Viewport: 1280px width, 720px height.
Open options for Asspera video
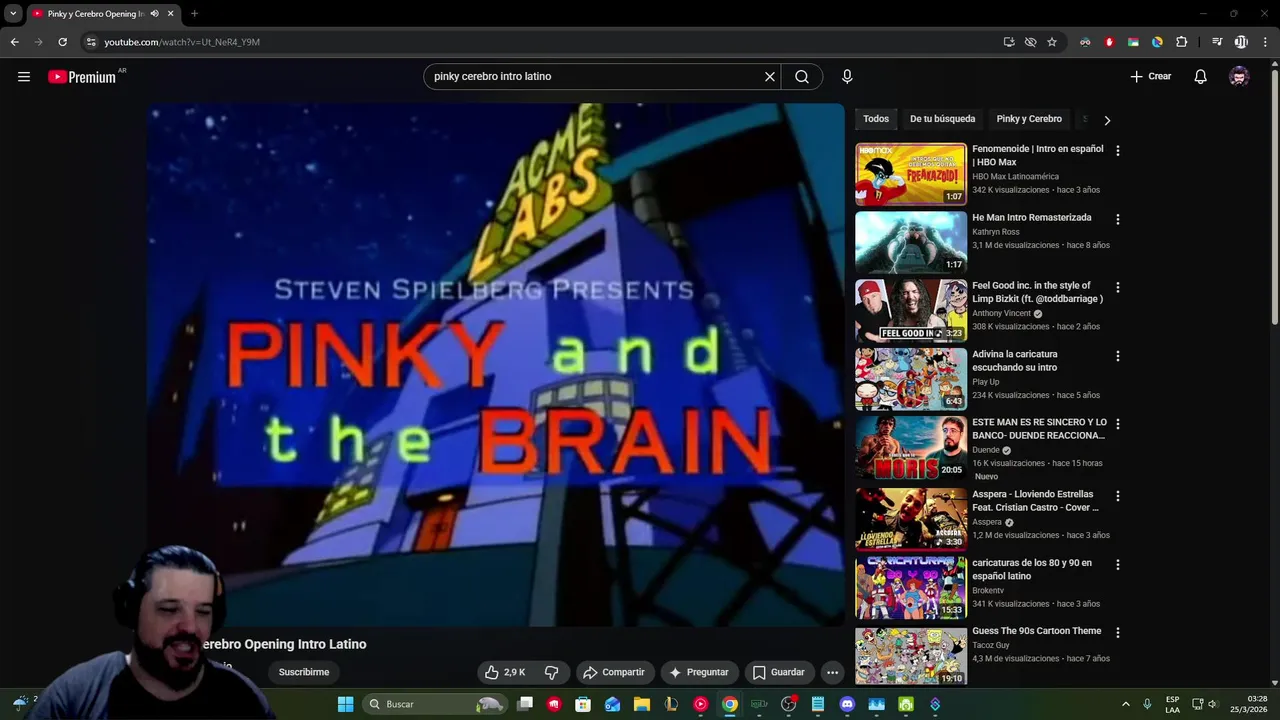point(1118,496)
